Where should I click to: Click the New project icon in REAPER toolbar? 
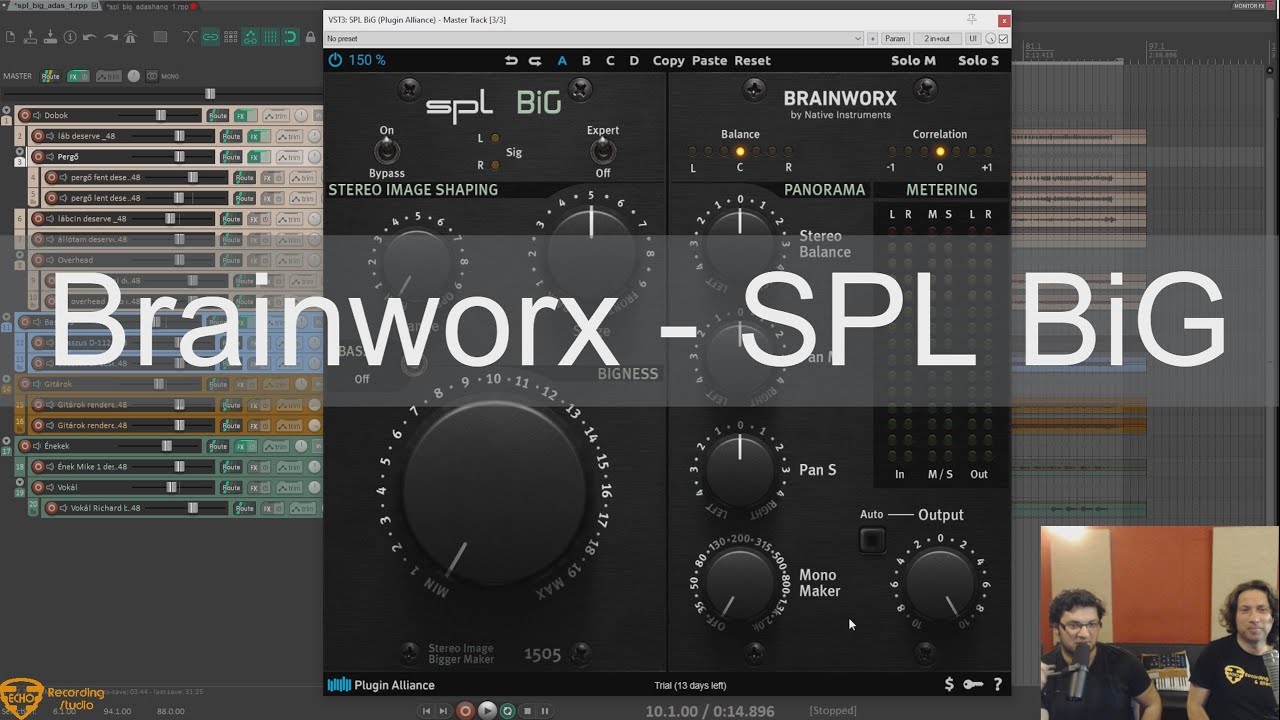(10, 37)
